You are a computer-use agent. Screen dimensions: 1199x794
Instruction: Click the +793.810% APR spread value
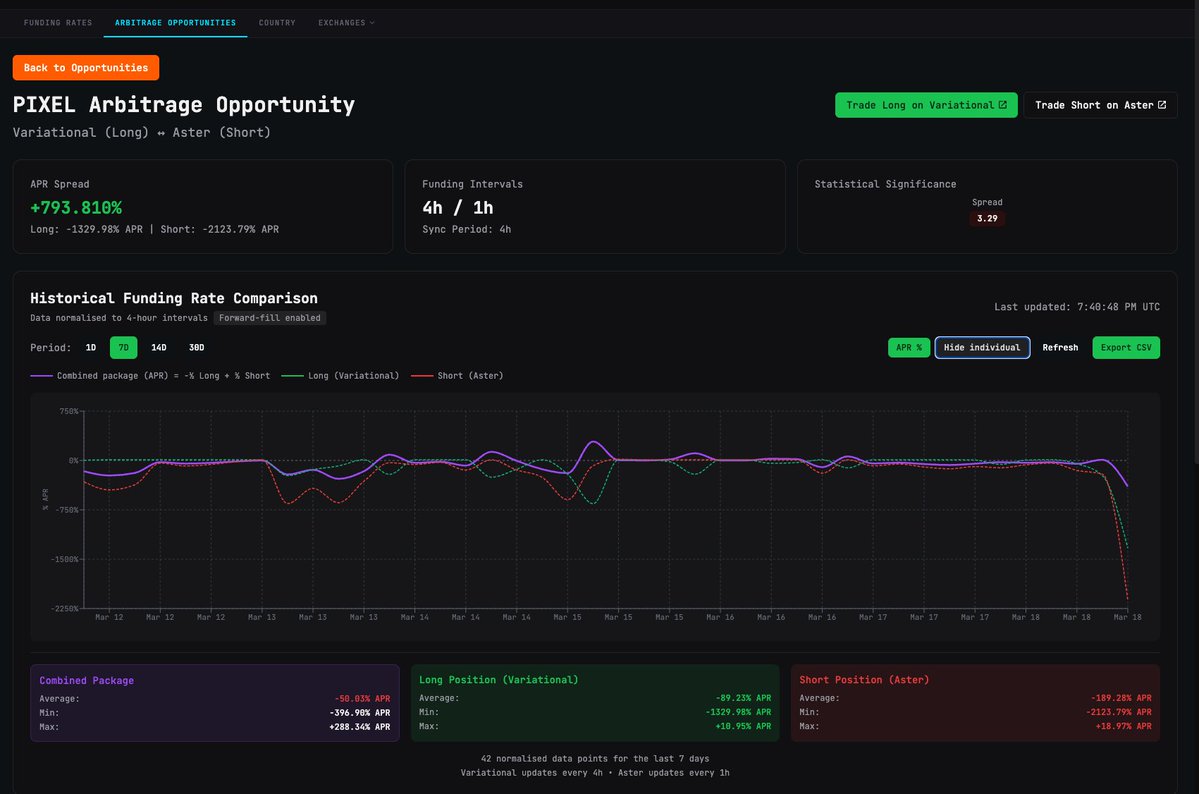(x=76, y=208)
